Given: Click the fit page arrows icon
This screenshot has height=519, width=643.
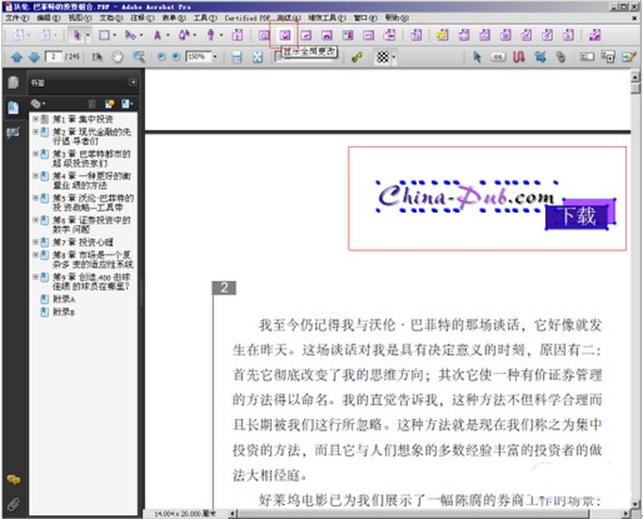Looking at the screenshot, I should point(258,57).
